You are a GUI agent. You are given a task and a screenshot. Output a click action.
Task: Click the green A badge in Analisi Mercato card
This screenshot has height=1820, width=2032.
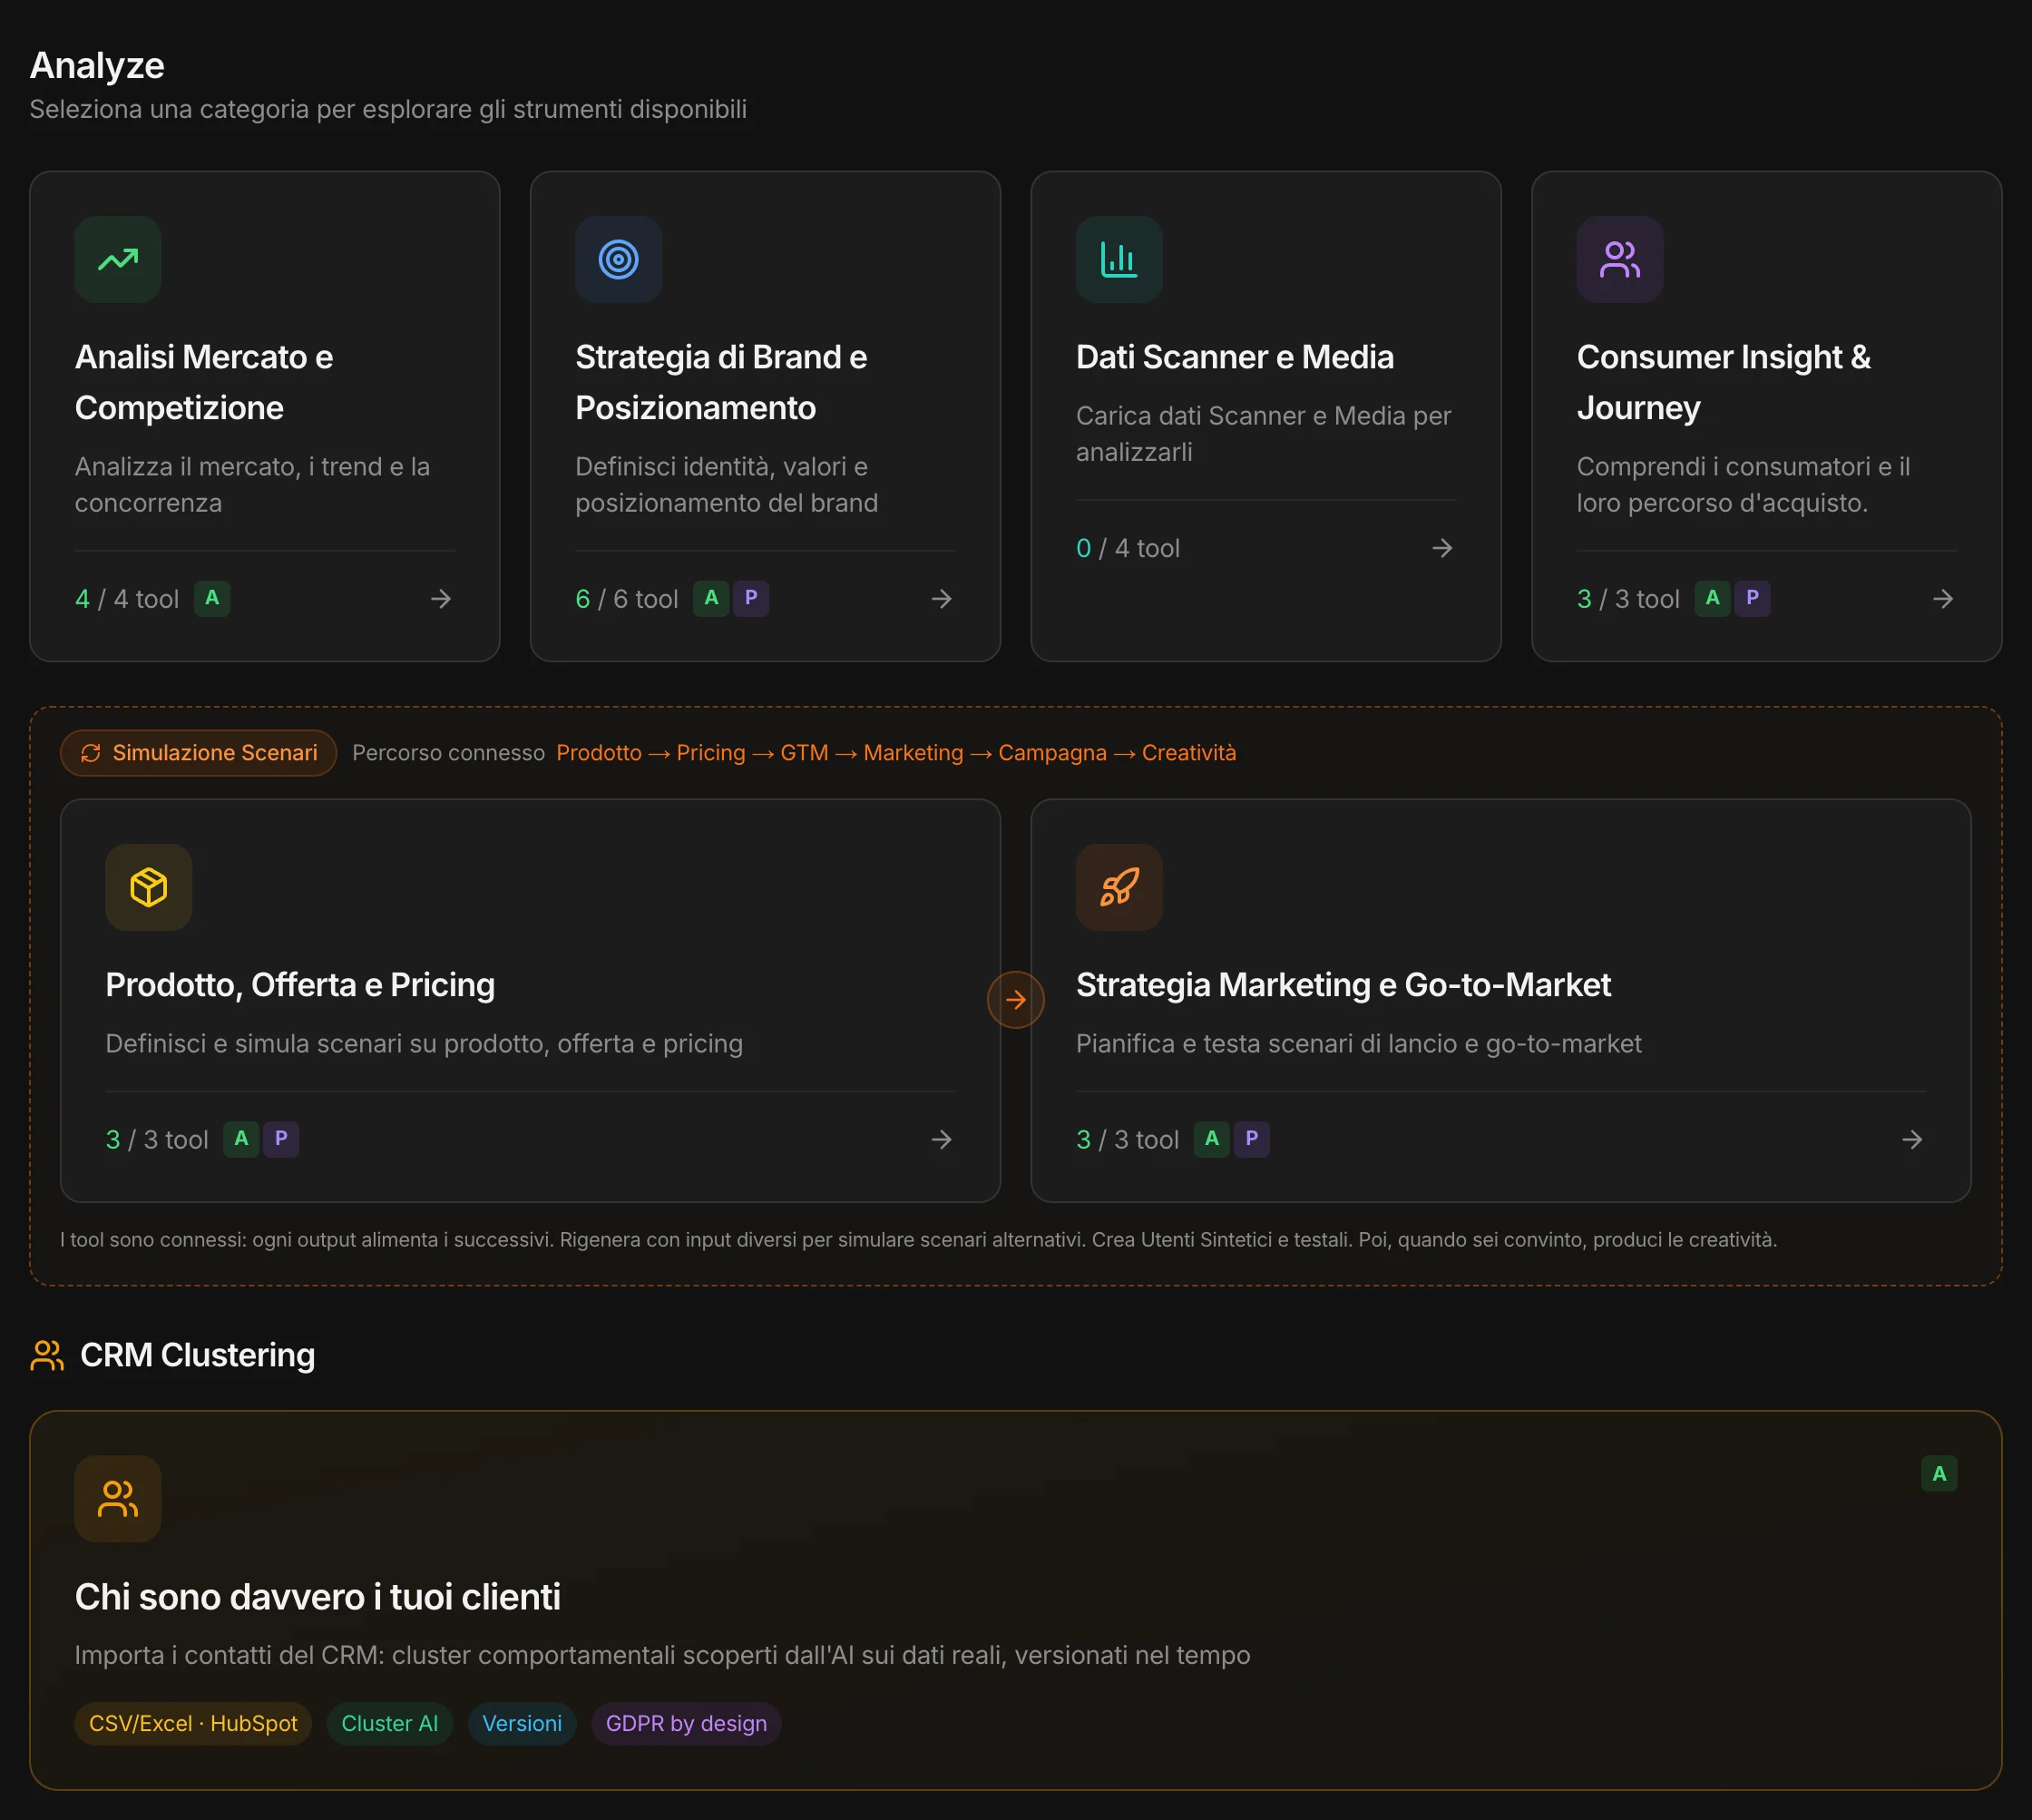tap(212, 599)
